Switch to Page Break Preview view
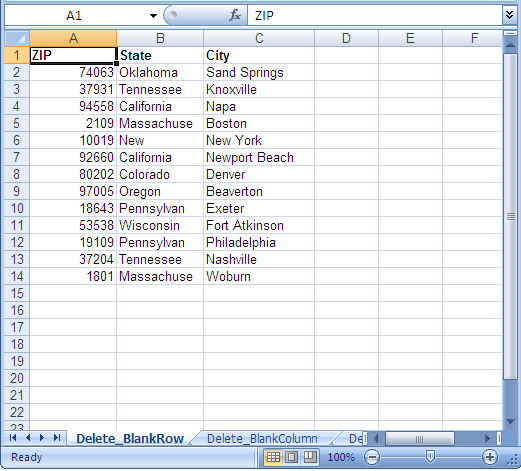Image resolution: width=521 pixels, height=471 pixels. tap(310, 457)
